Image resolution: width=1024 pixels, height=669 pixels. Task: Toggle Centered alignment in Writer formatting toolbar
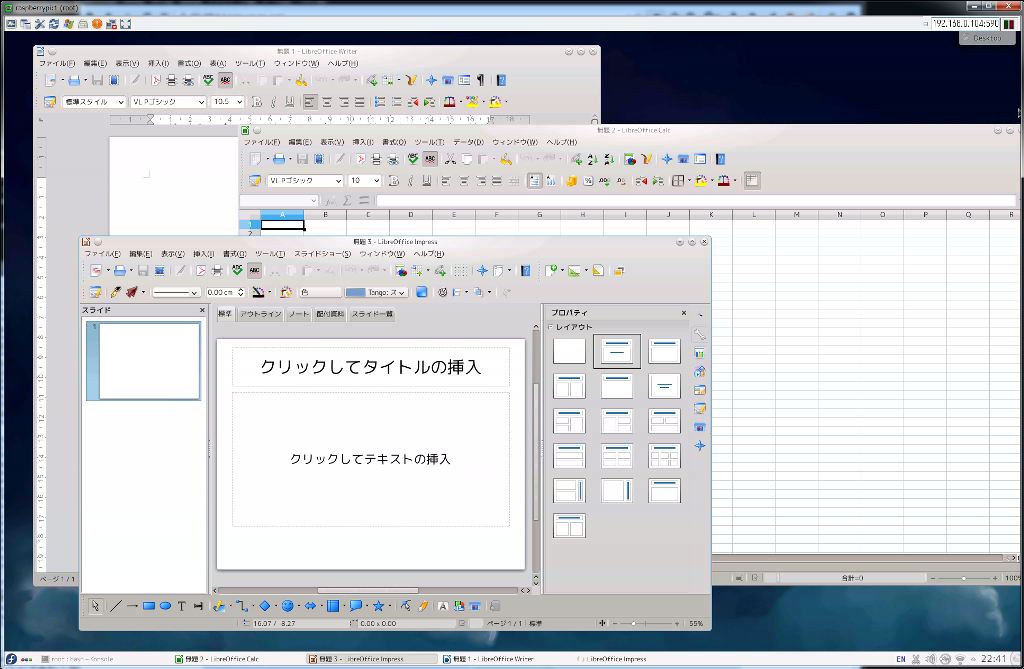click(327, 101)
